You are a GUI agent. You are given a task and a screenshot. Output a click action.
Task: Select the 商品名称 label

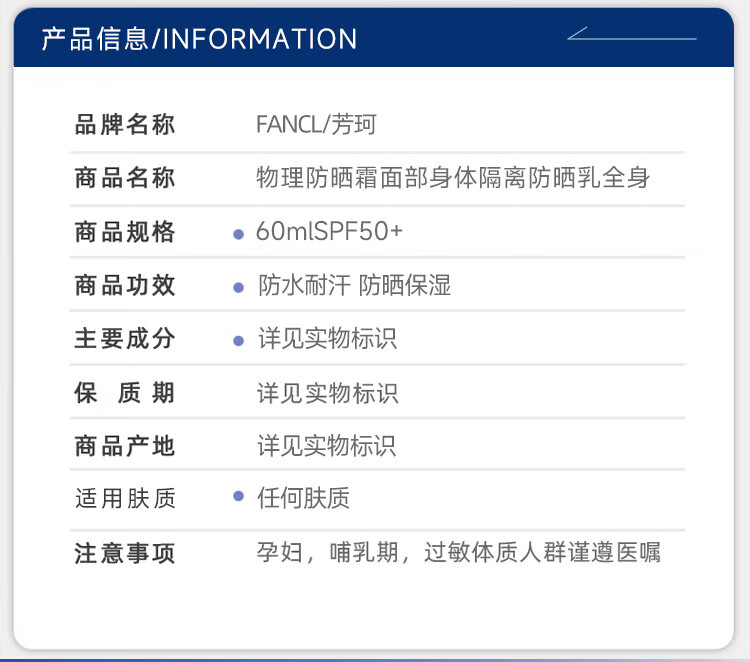point(125,179)
